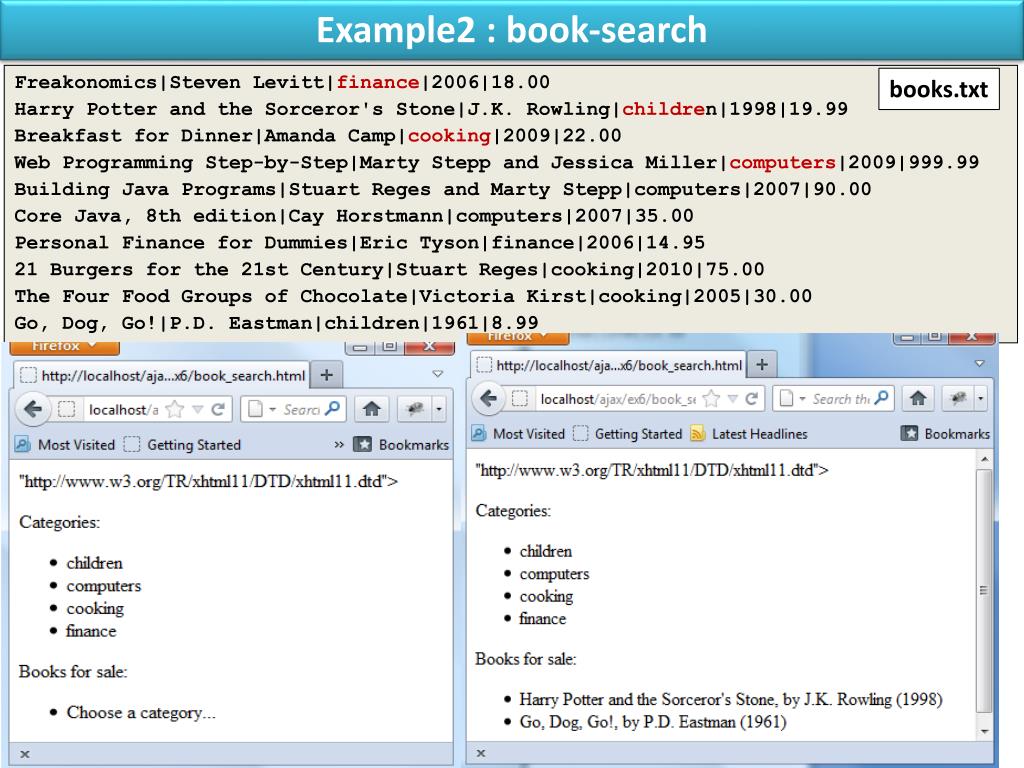Click children category in right window

pos(546,551)
